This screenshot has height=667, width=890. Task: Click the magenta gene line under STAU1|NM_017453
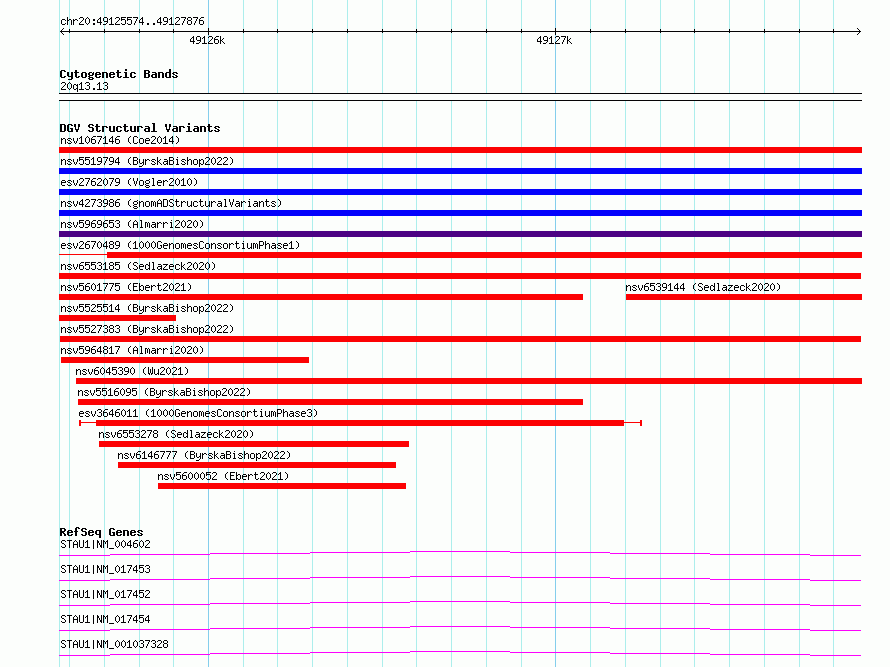tap(460, 578)
